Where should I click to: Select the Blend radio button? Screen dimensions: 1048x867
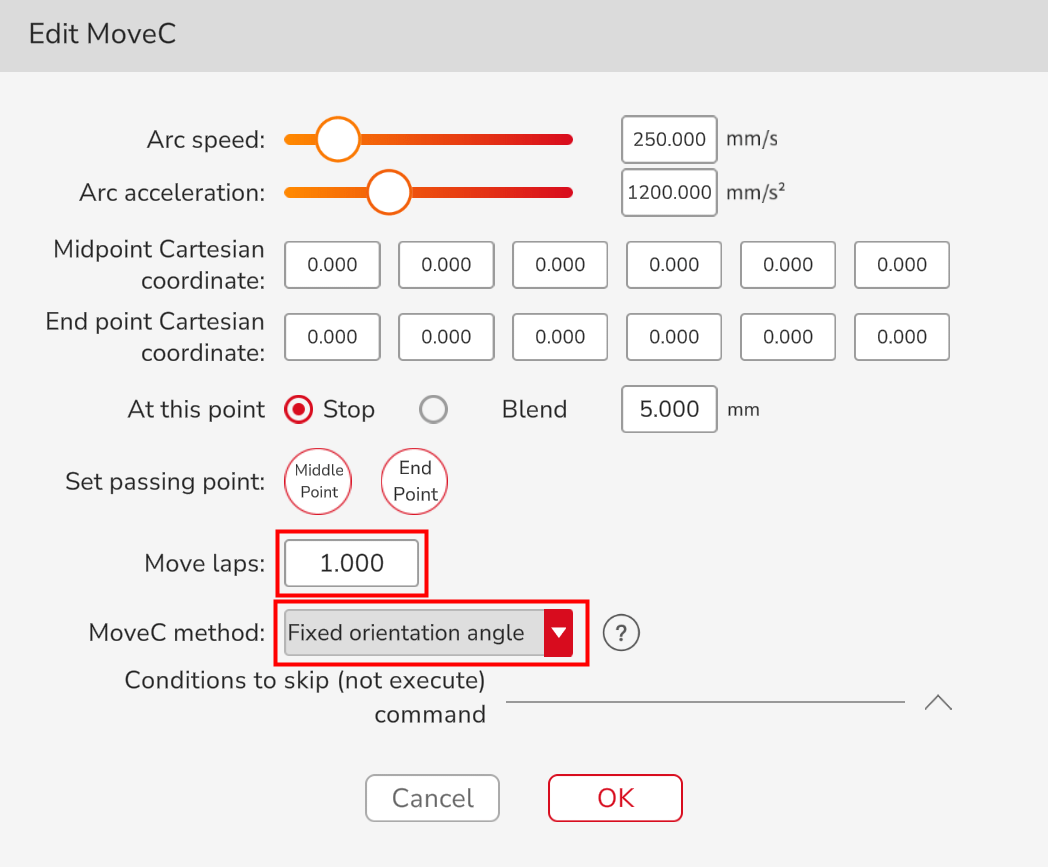(433, 409)
